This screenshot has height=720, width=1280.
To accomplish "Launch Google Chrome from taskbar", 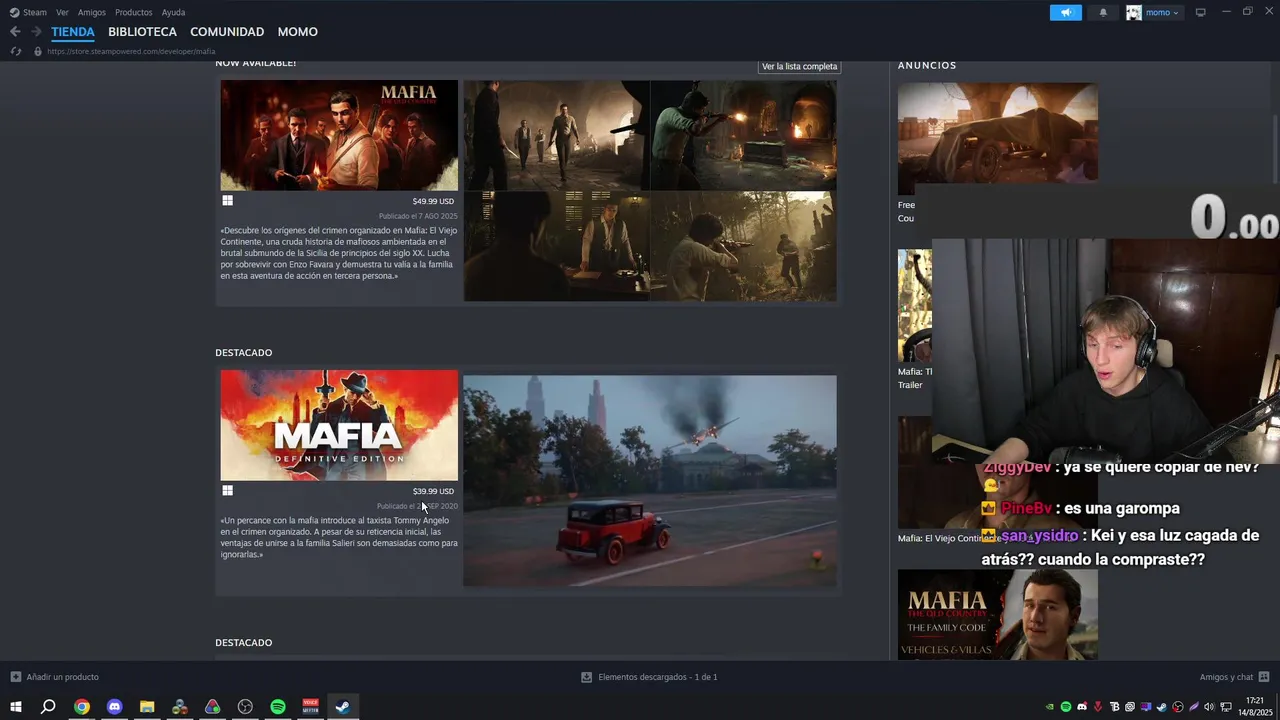I will click(x=82, y=707).
